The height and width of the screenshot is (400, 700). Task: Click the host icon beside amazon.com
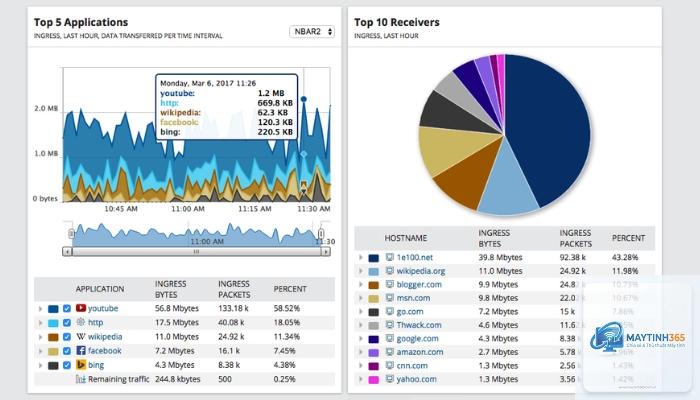[390, 352]
